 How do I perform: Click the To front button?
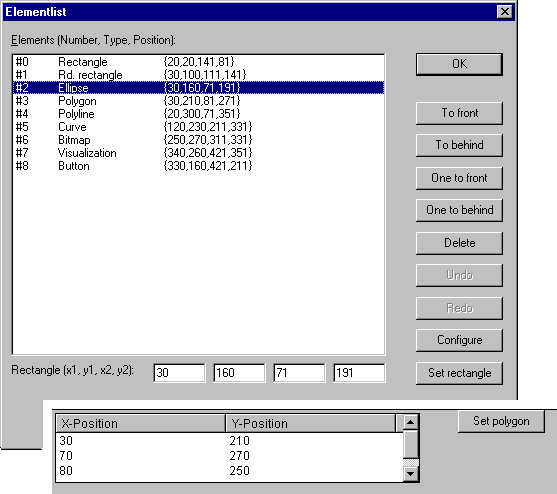point(459,113)
